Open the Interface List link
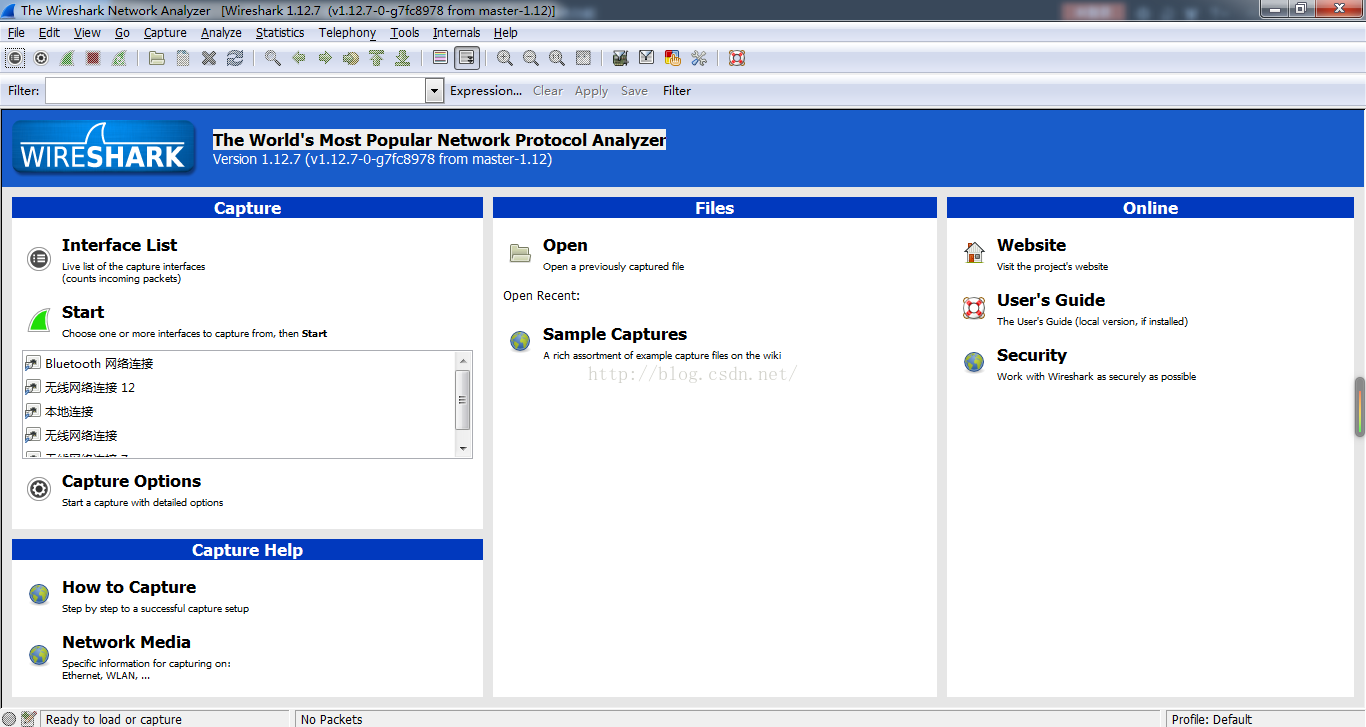 pyautogui.click(x=119, y=245)
